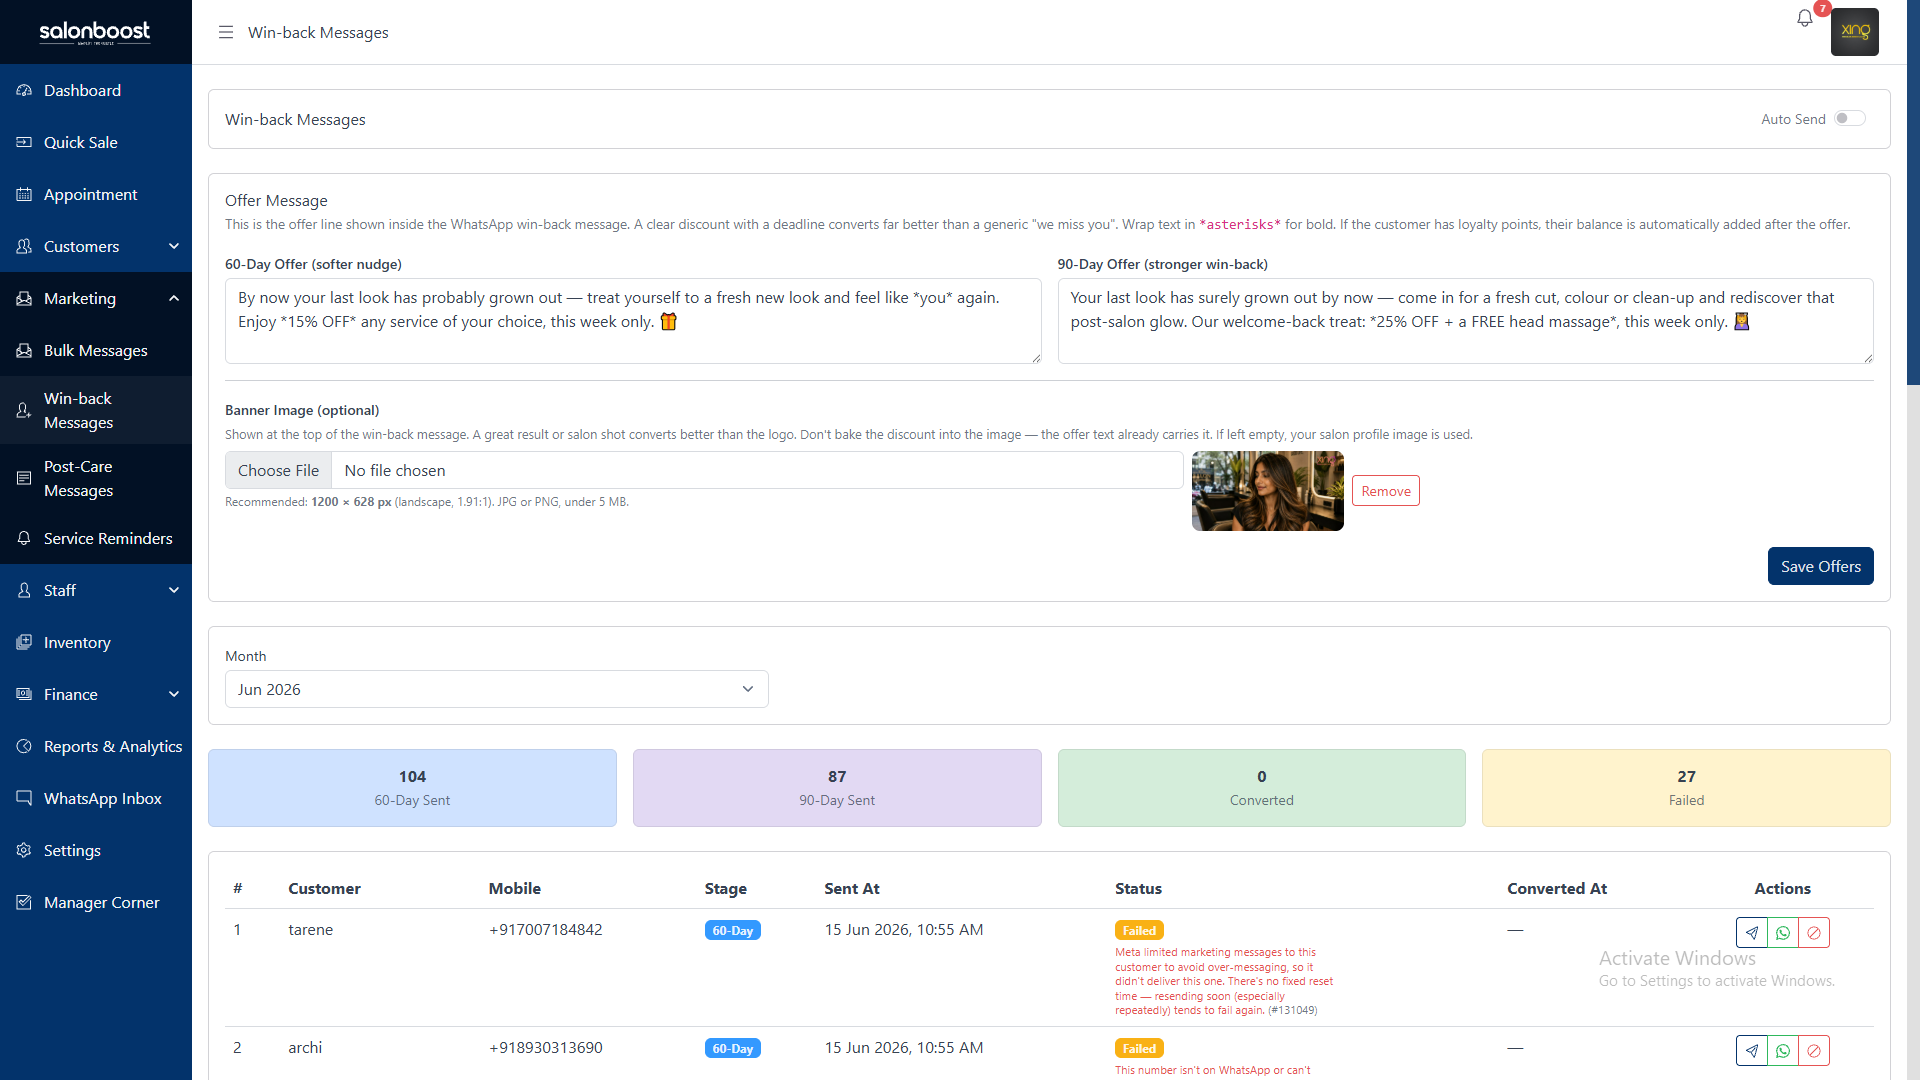Toggle the Auto Send switch
The image size is (1920, 1080).
[x=1850, y=118]
